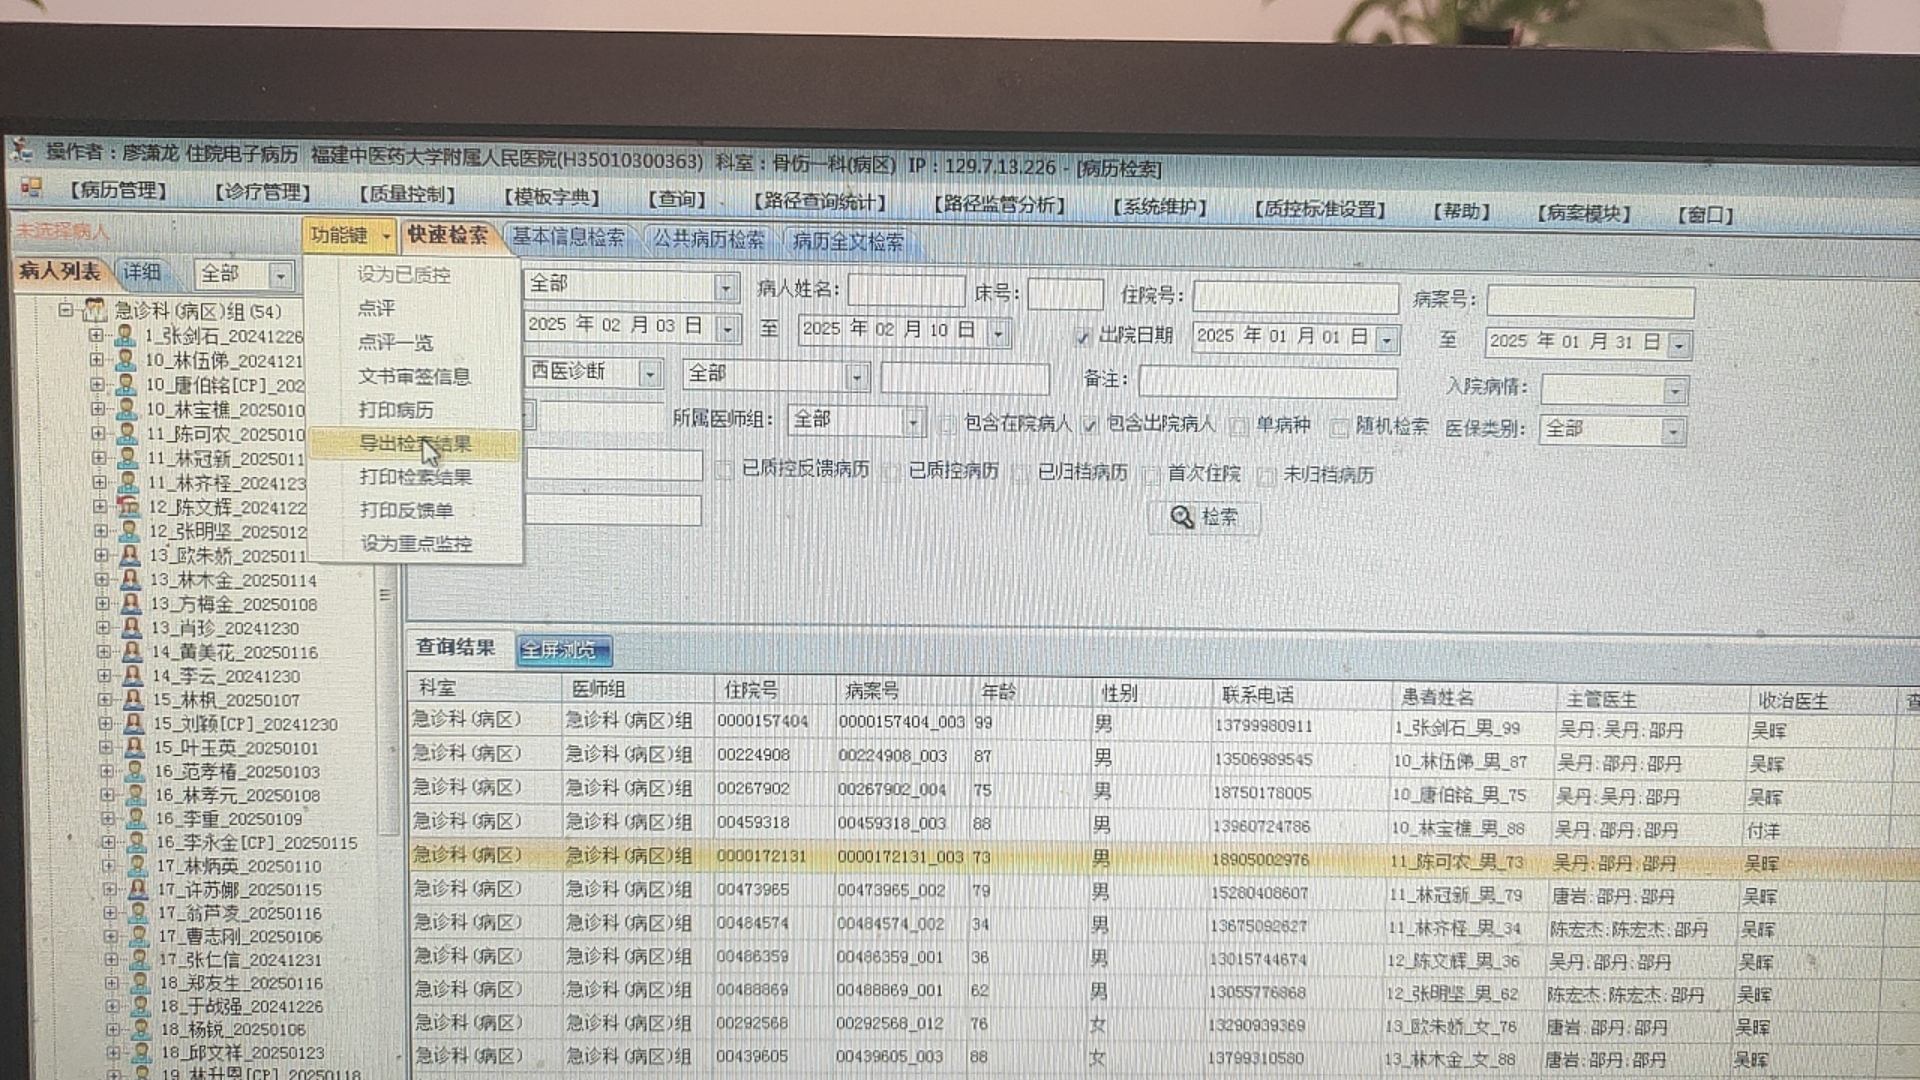Enable the 包含在院病人 checkbox
The image size is (1920, 1080).
(947, 425)
